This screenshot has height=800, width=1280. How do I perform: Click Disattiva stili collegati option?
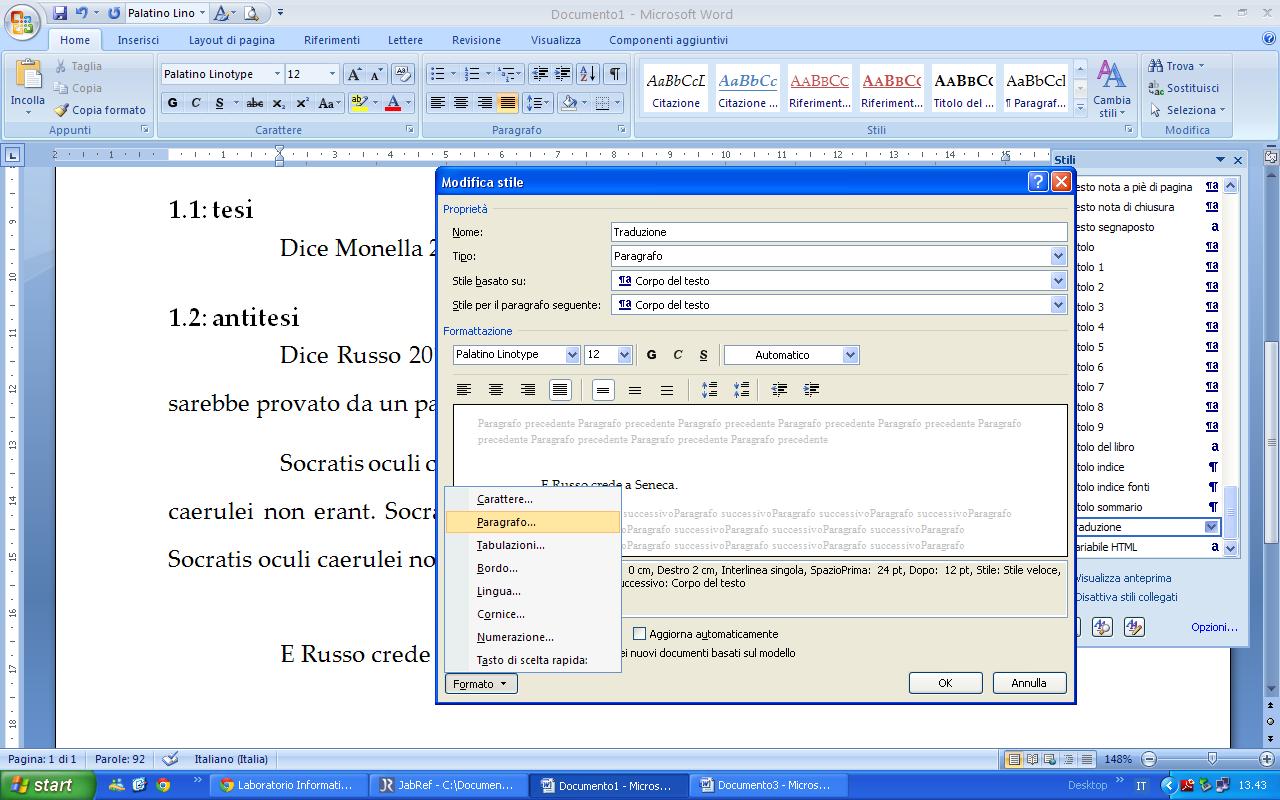click(1126, 597)
